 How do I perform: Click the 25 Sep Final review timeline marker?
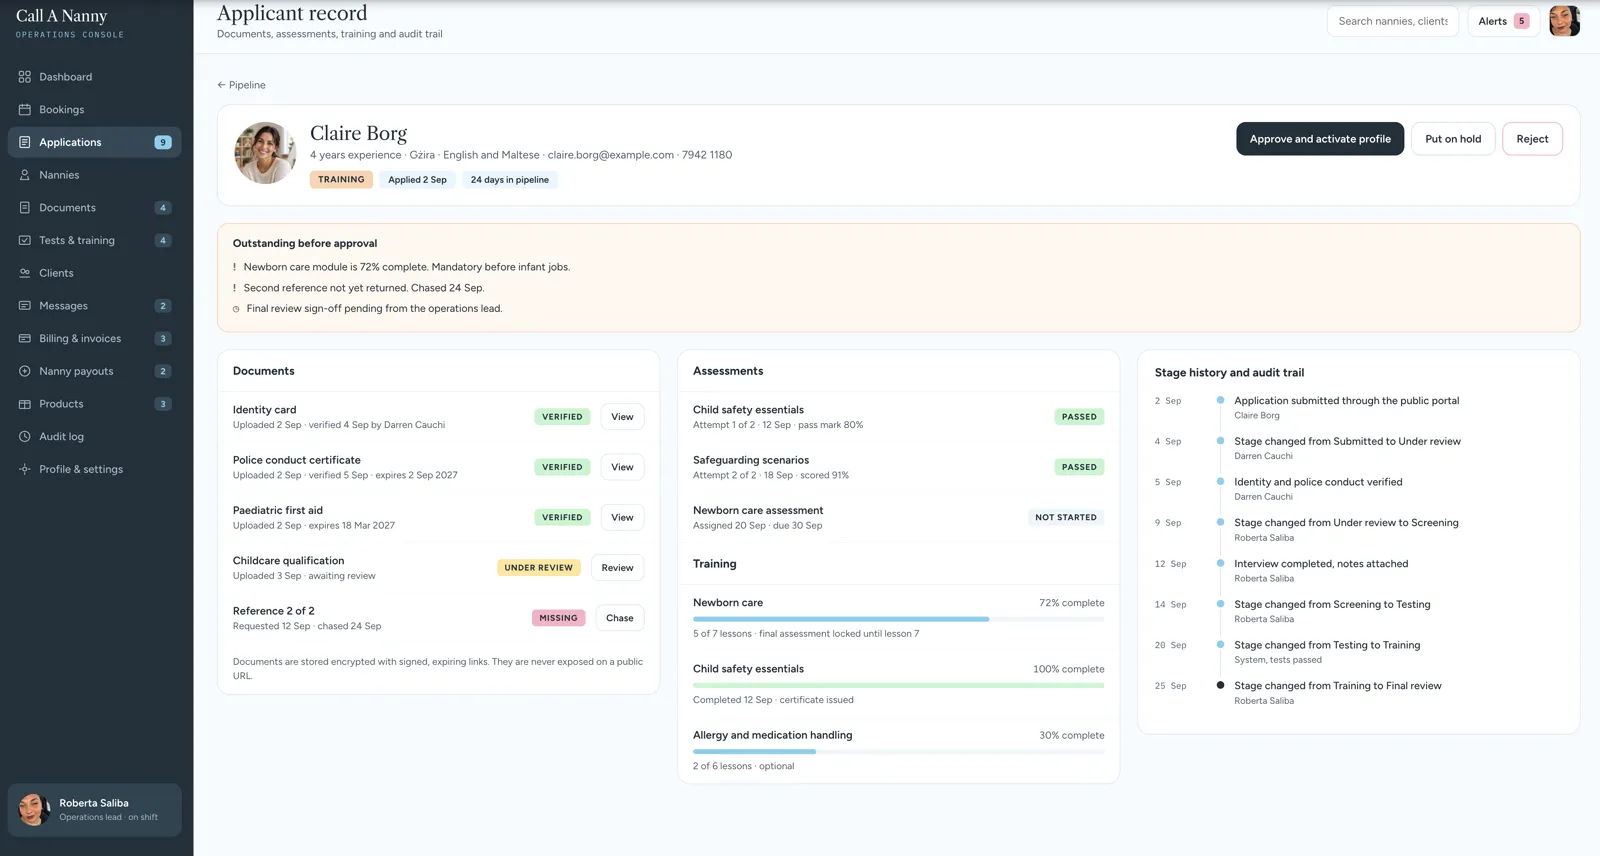pyautogui.click(x=1220, y=685)
